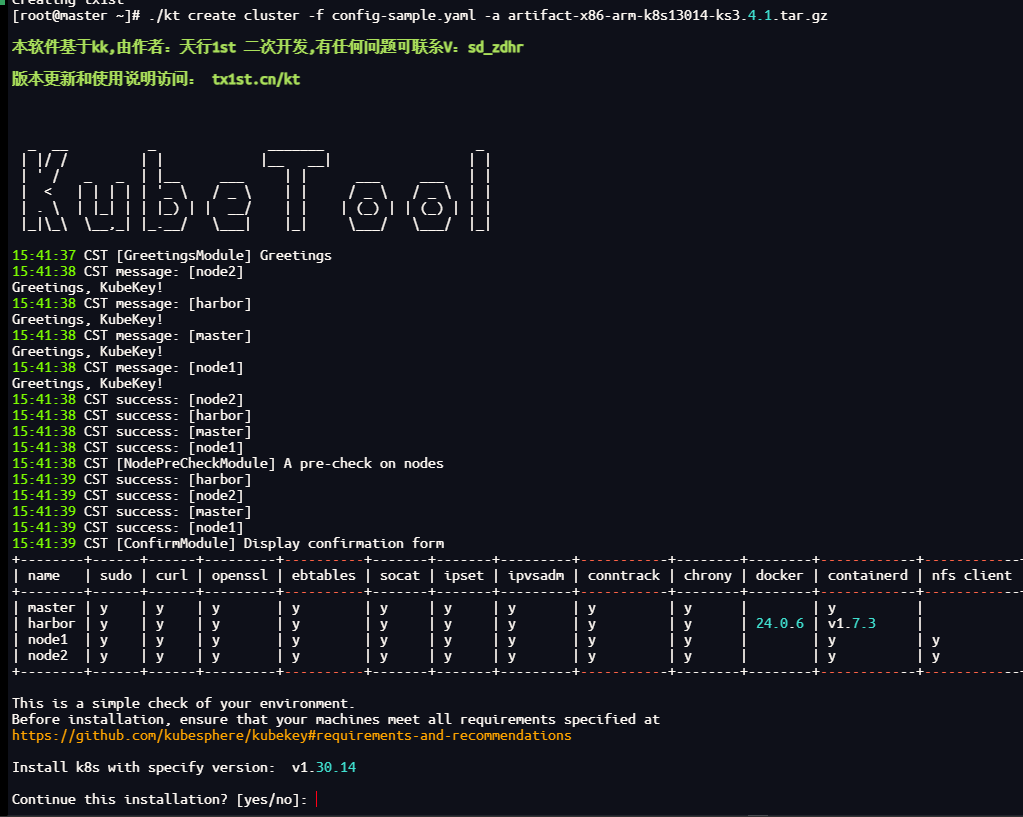Click the 'chrony' column header
The height and width of the screenshot is (817, 1023).
click(x=707, y=576)
